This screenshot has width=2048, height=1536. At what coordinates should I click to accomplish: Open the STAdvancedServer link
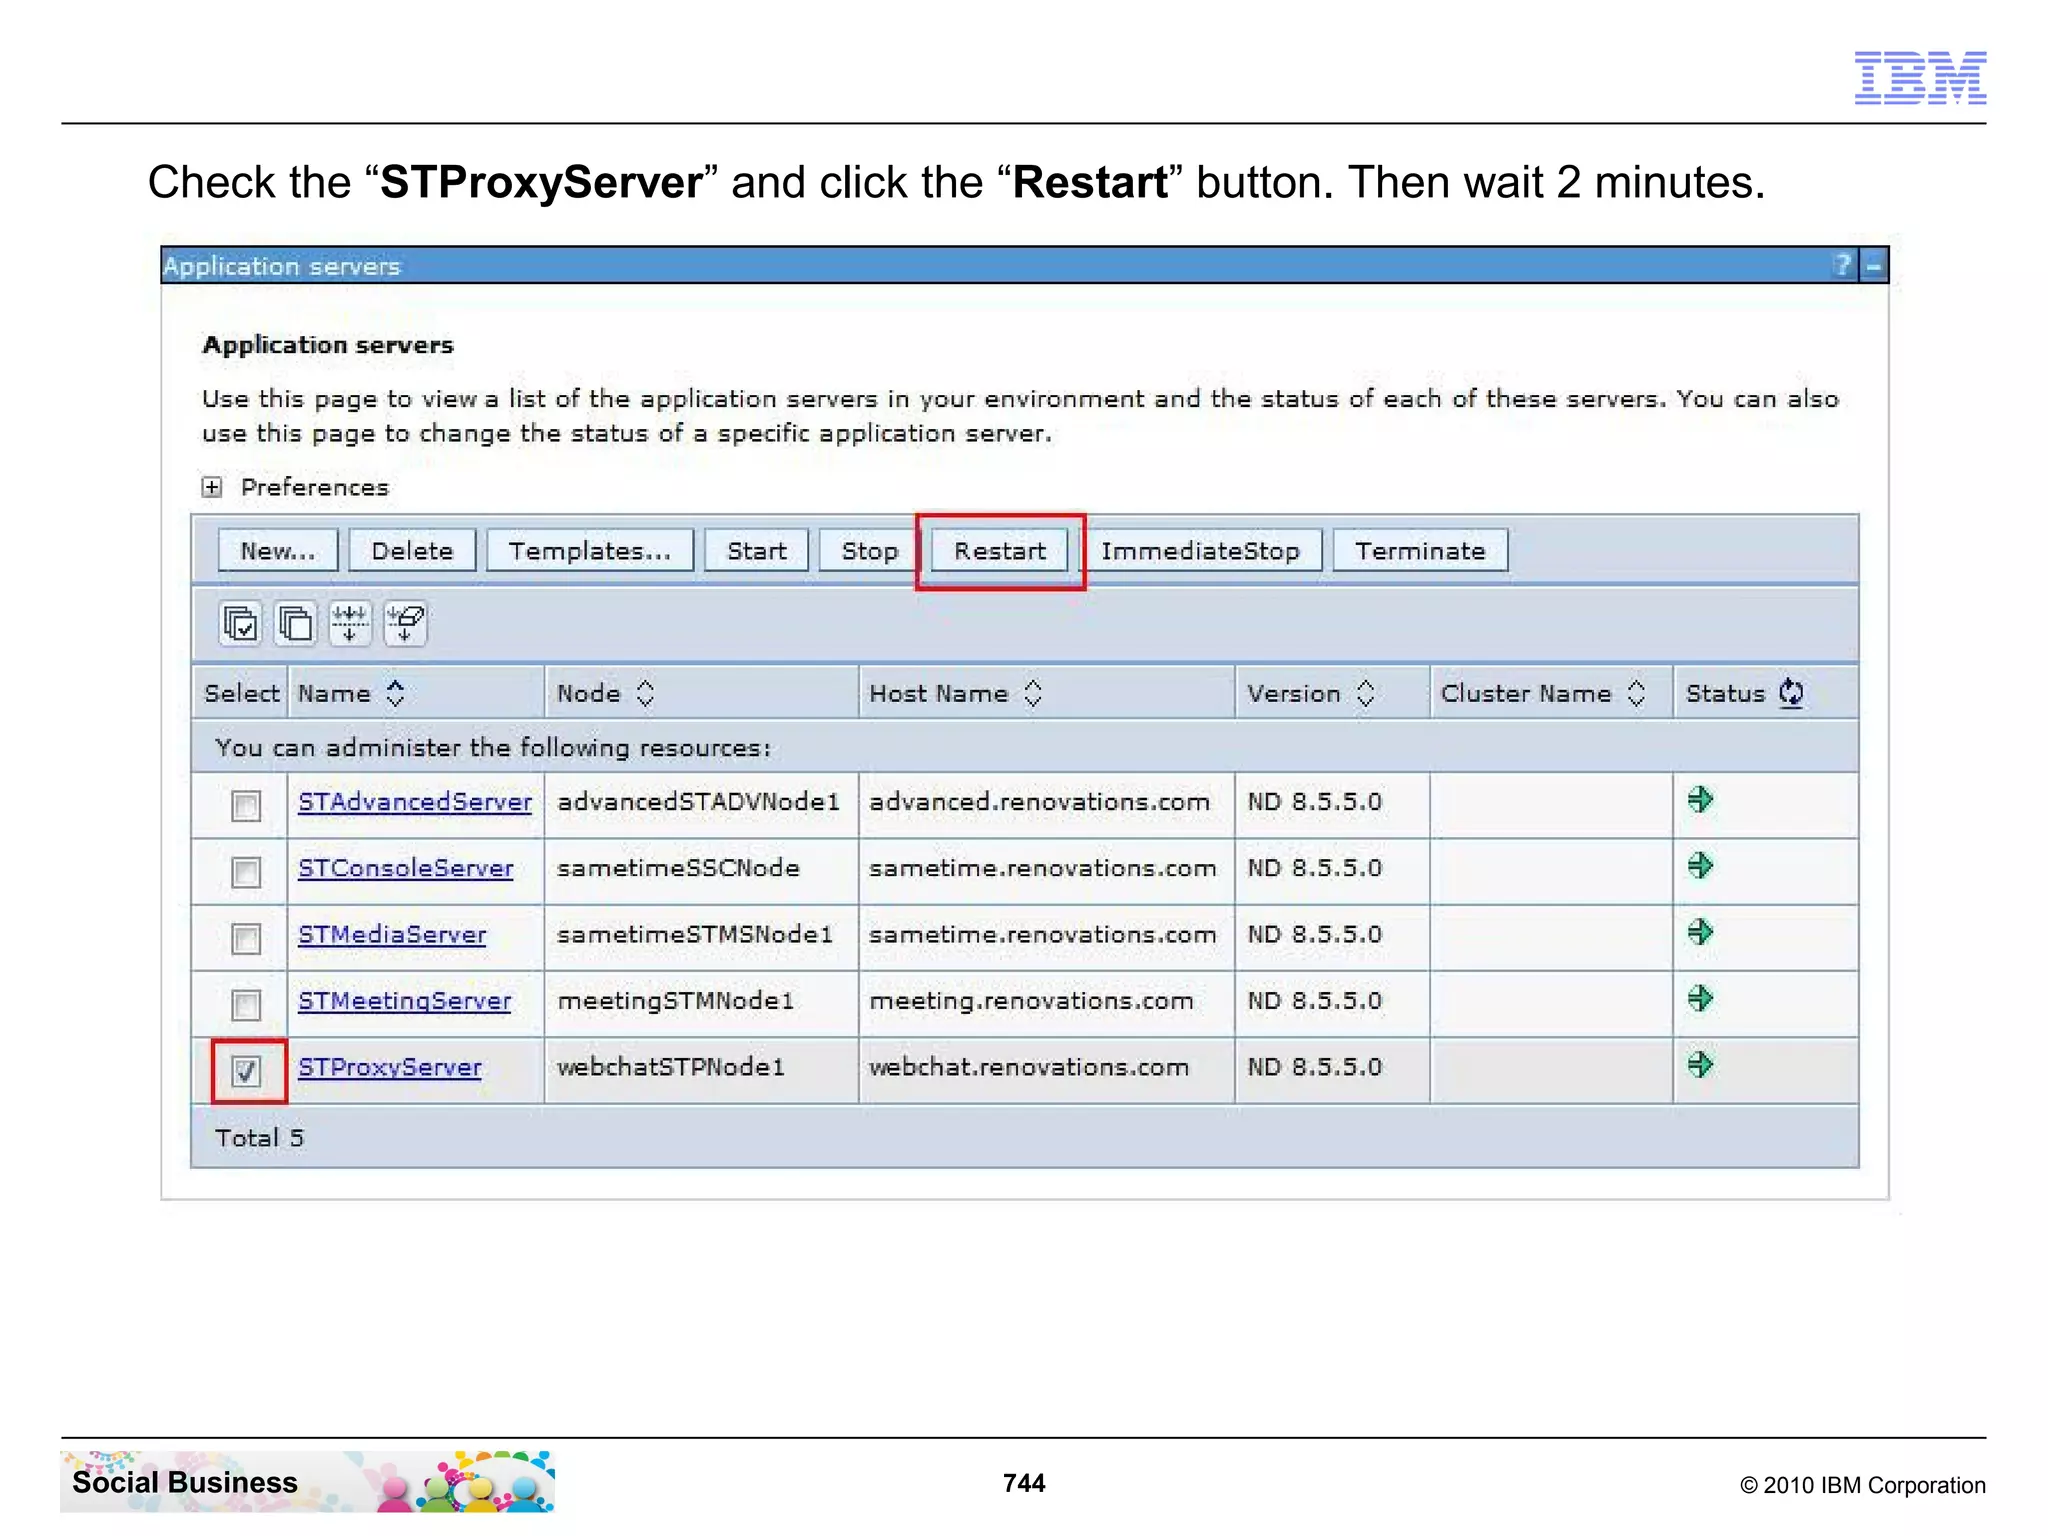(415, 802)
